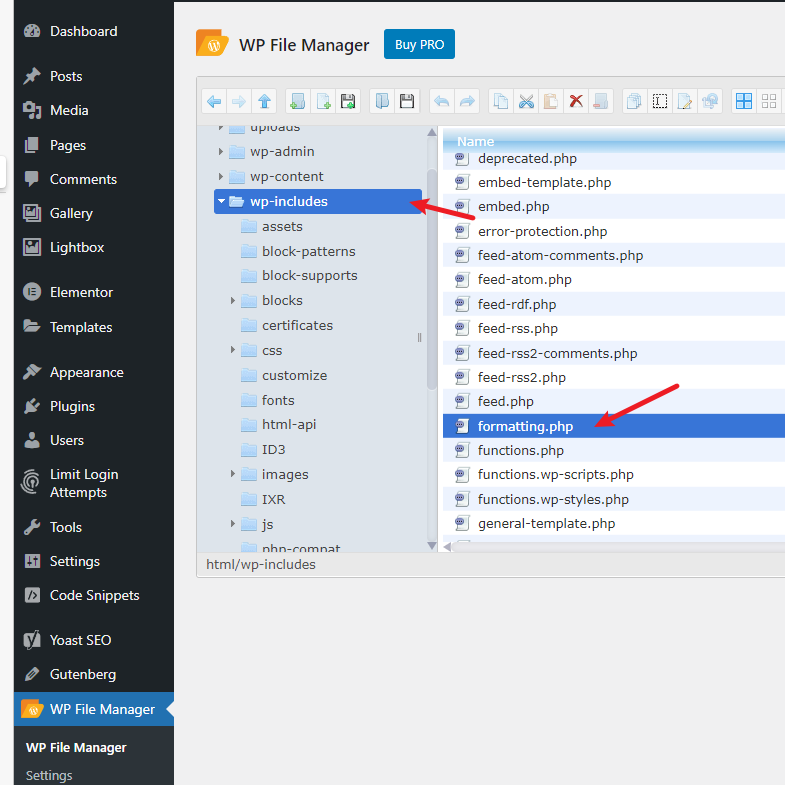Select feed-rss2-comments.php file
The width and height of the screenshot is (785, 785).
pyautogui.click(x=614, y=353)
